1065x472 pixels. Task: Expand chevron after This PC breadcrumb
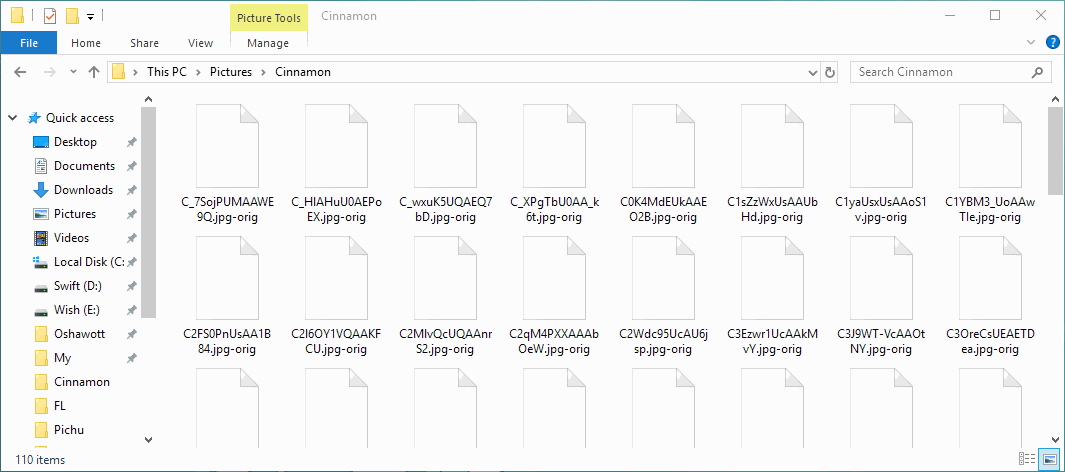[x=200, y=72]
